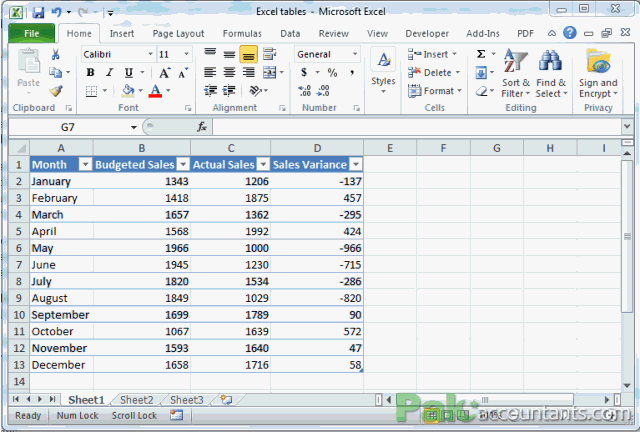Increase font size with Grow Font
640x432 pixels.
click(x=164, y=73)
